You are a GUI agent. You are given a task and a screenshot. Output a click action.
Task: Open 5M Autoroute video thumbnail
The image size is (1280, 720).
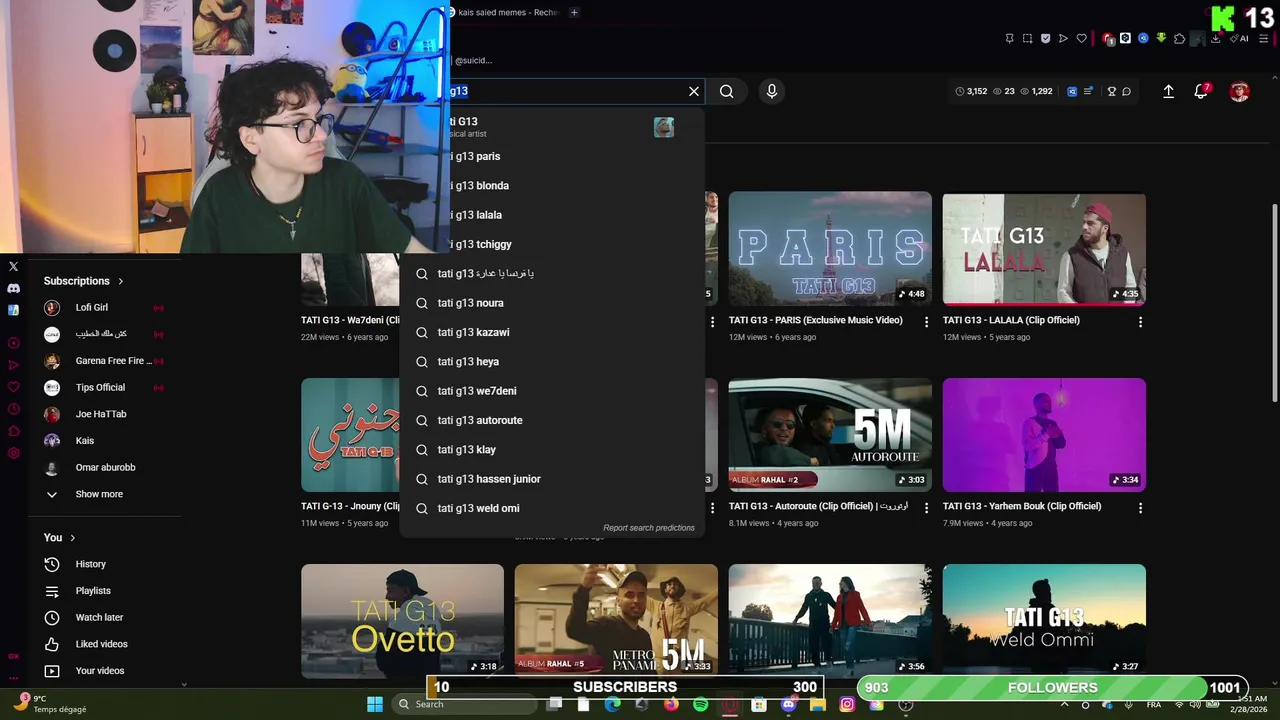pos(830,434)
